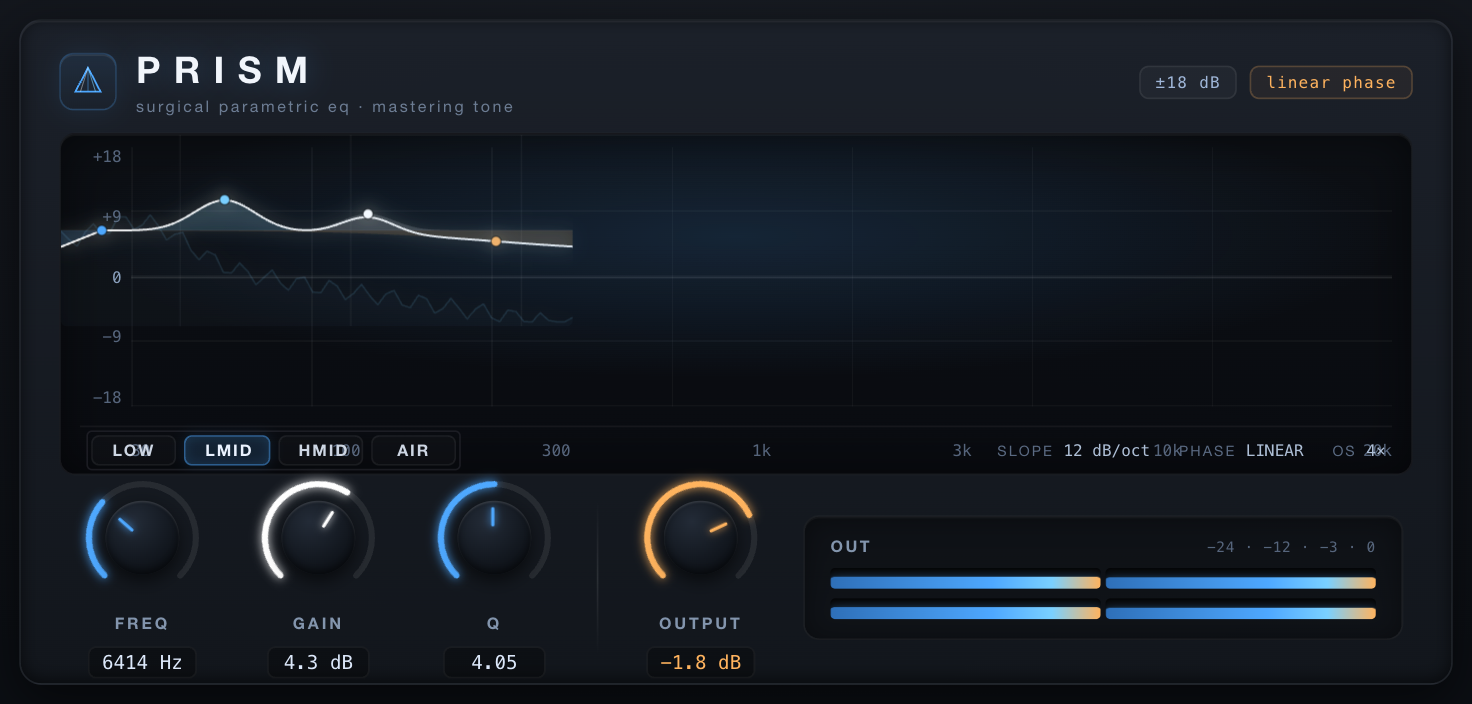Click the 300 frequency axis label
The width and height of the screenshot is (1472, 704).
(556, 451)
